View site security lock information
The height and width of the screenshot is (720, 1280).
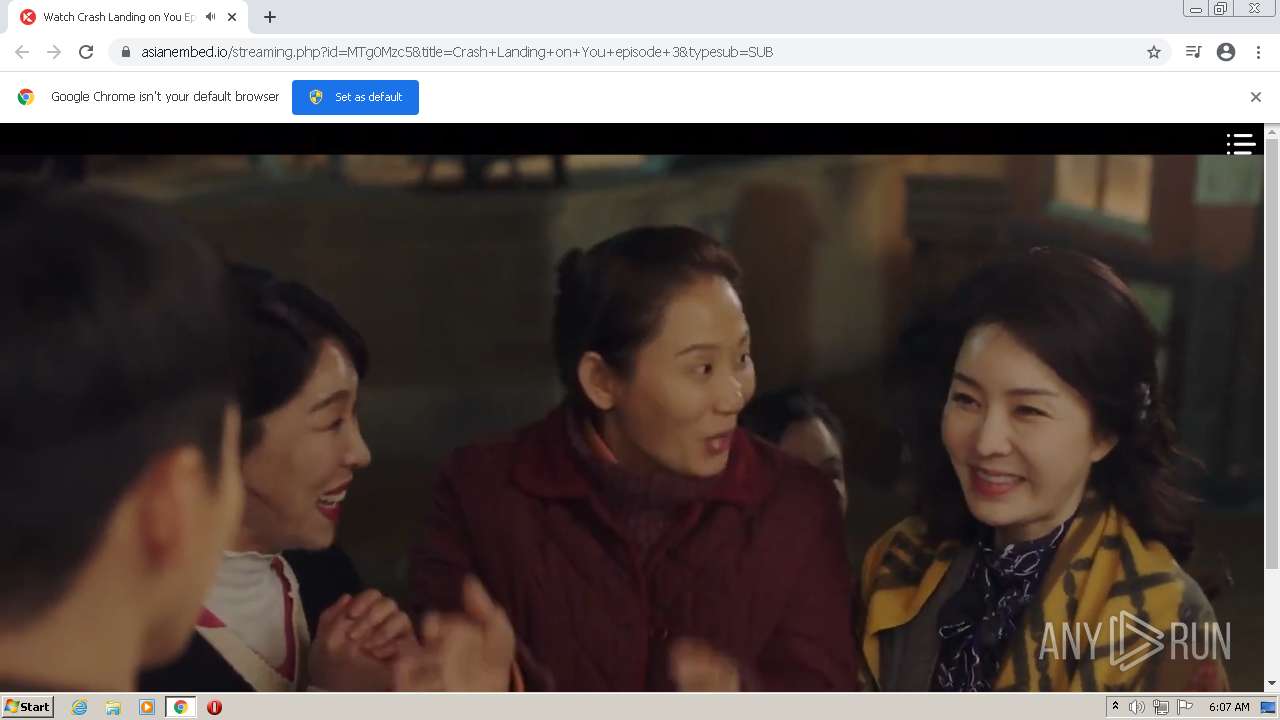(126, 52)
